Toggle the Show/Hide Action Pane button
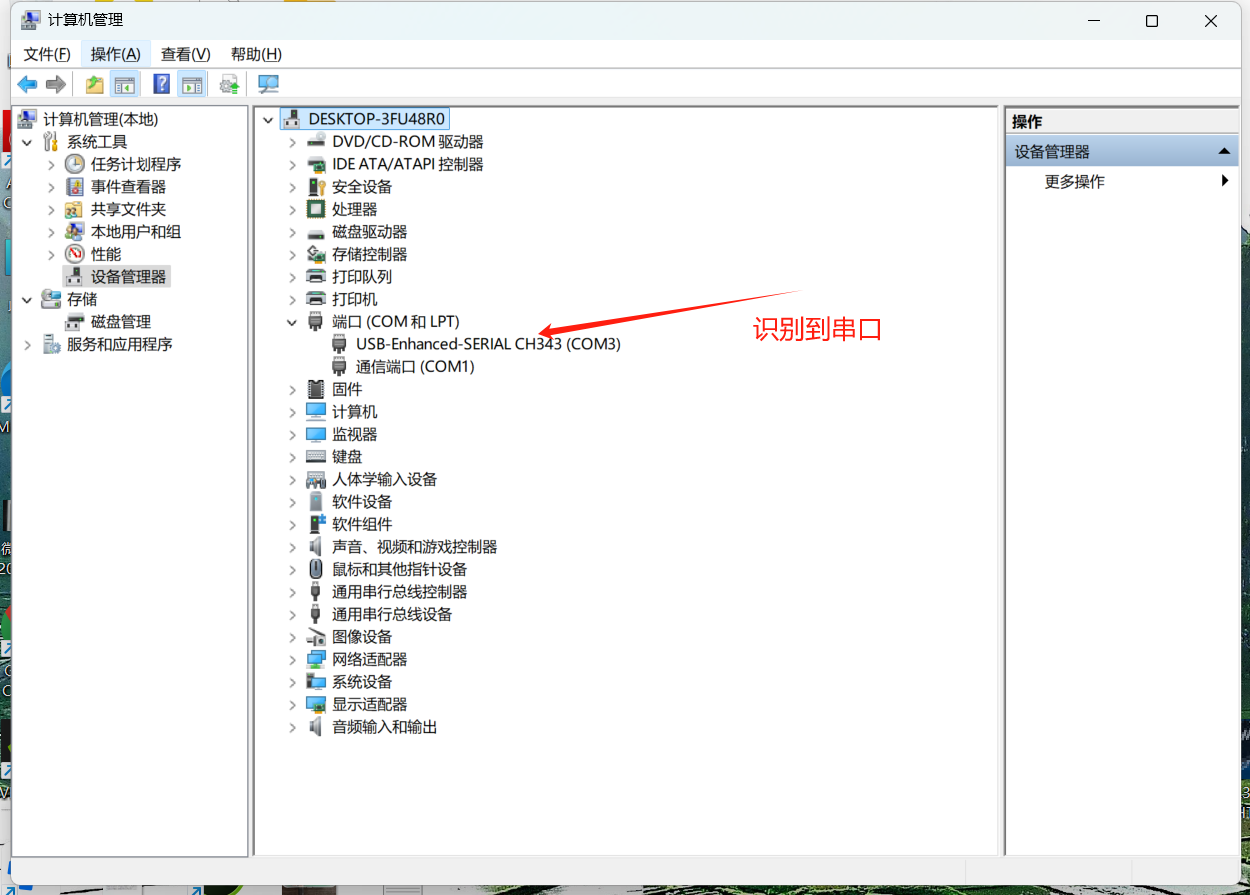 click(x=192, y=85)
